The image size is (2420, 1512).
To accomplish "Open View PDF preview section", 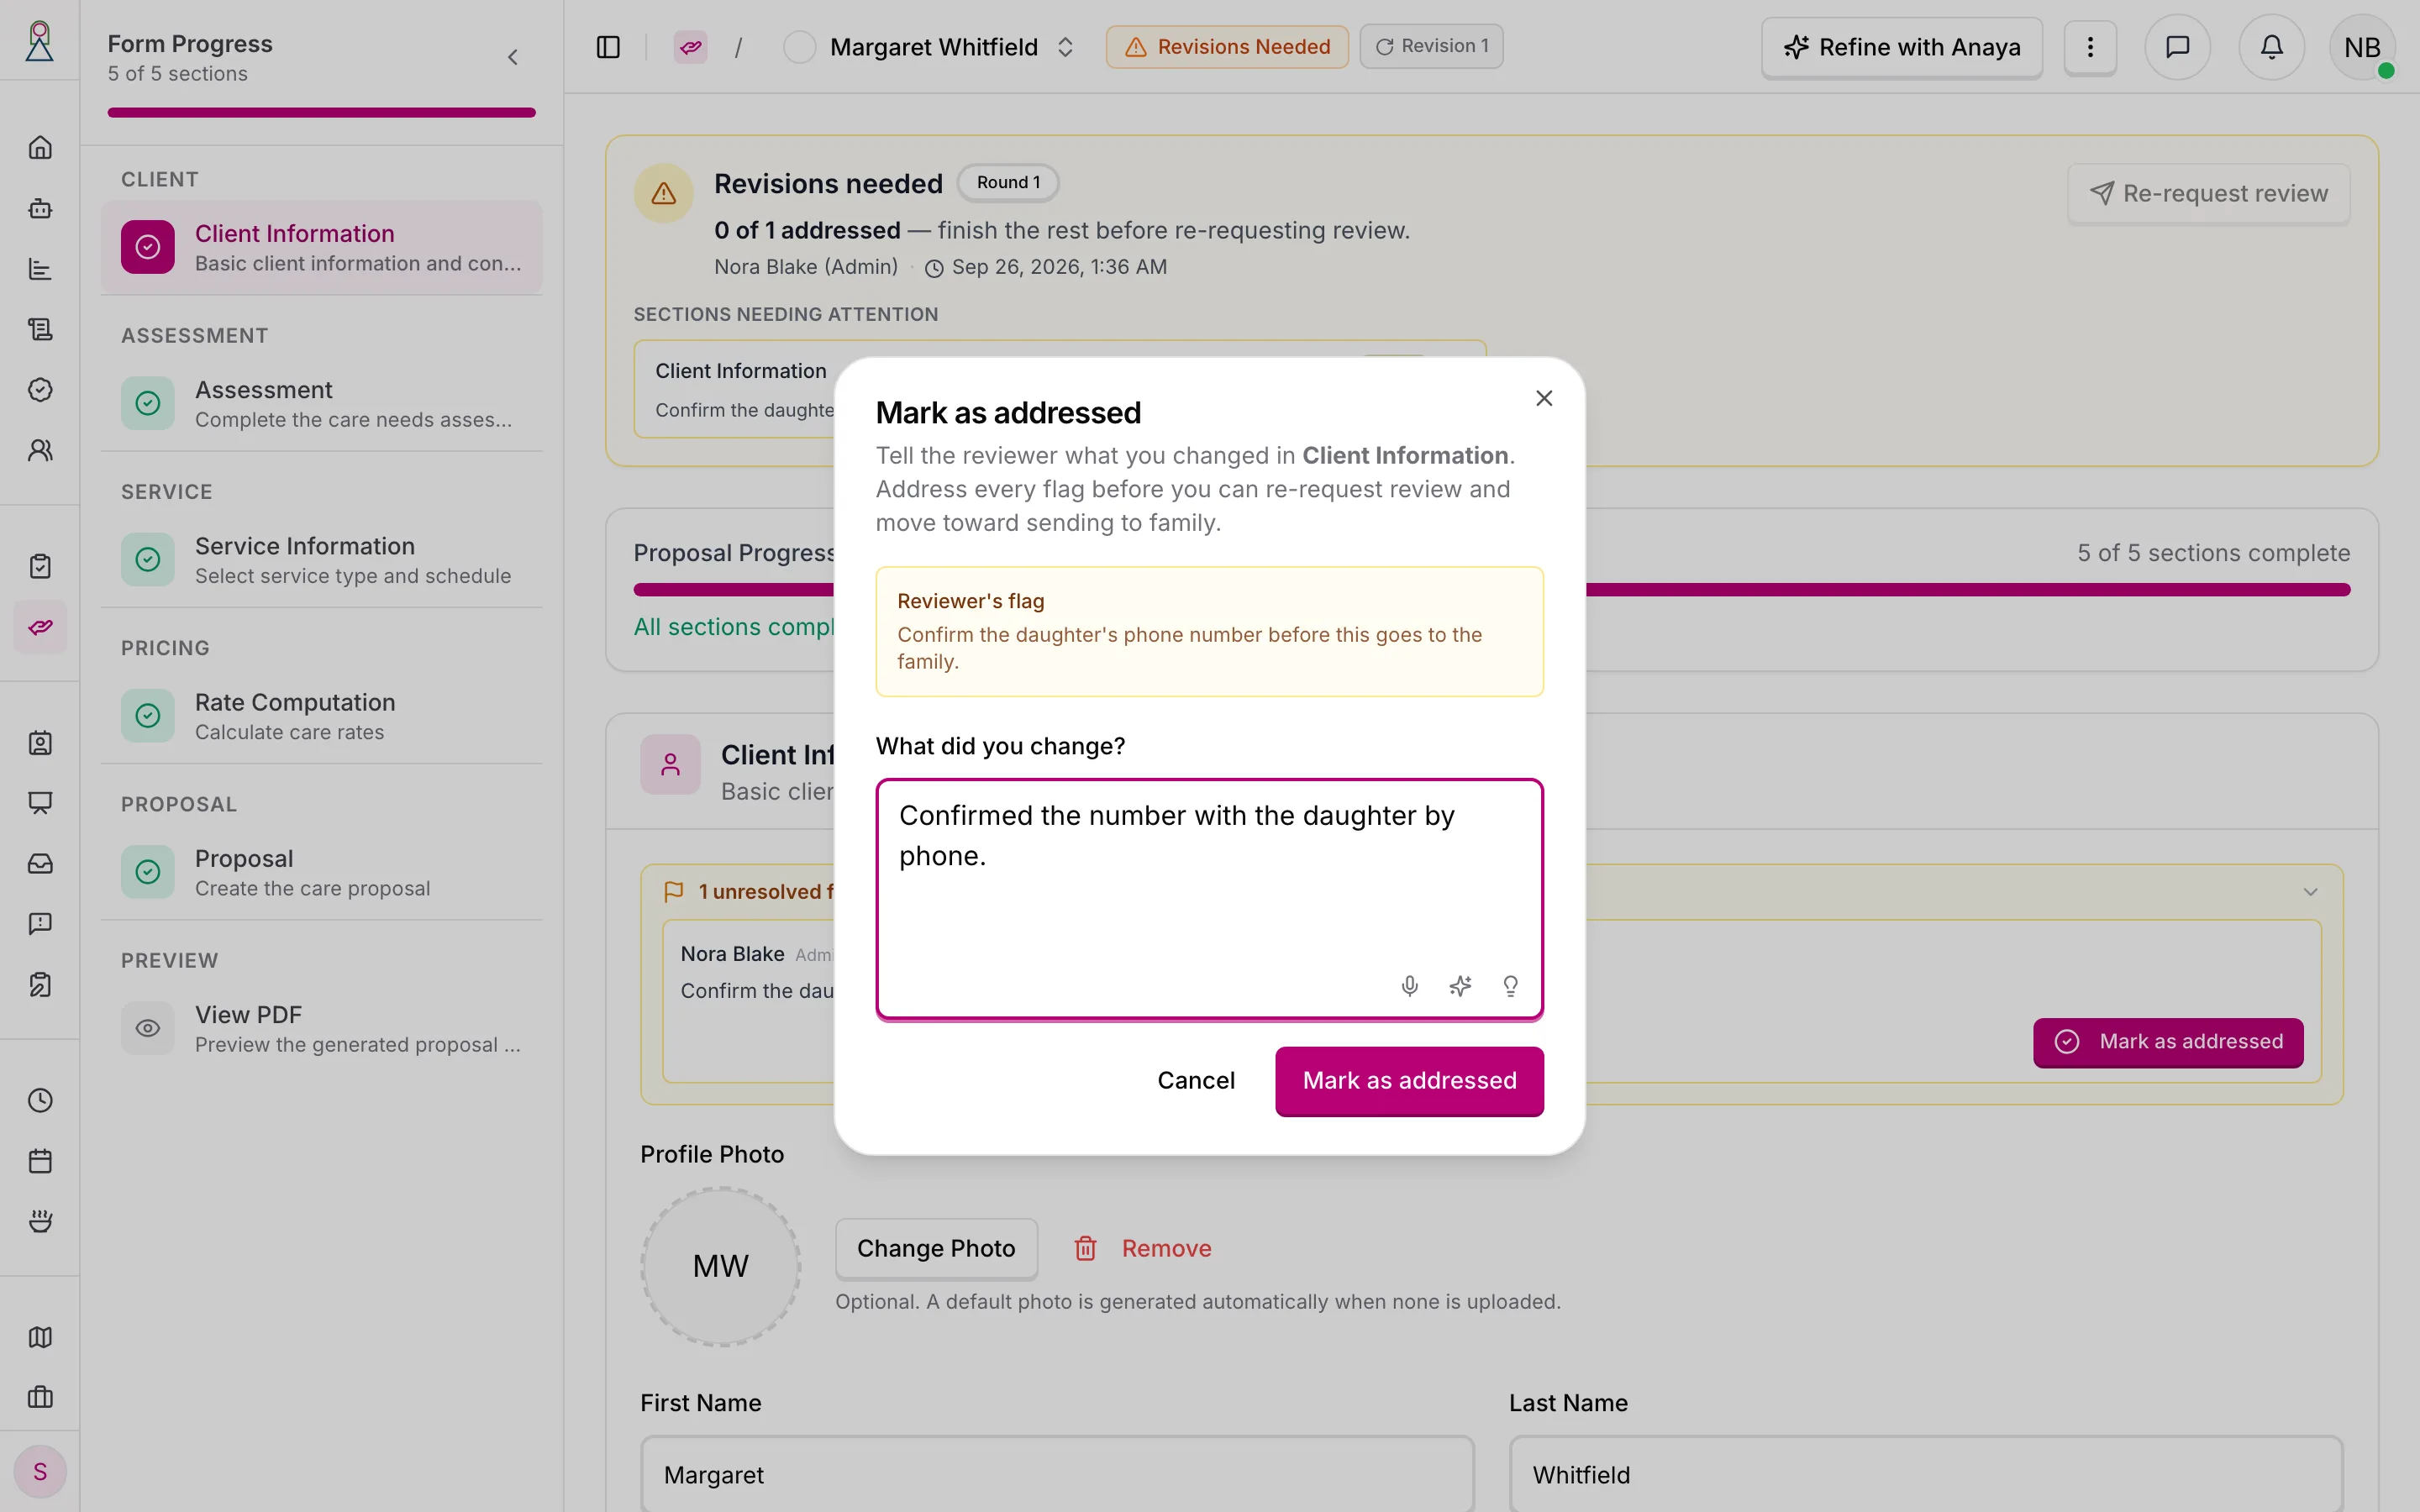I will [x=322, y=1028].
